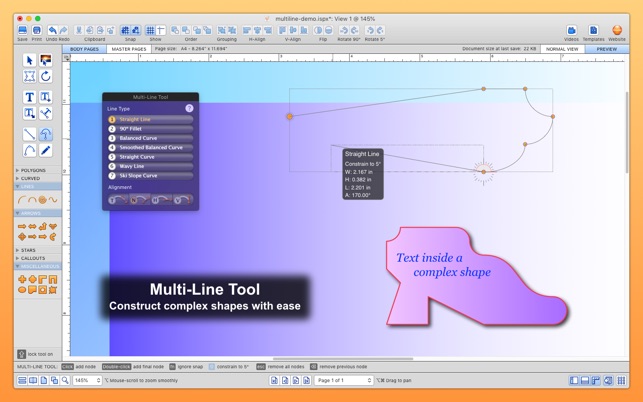This screenshot has width=643, height=402.
Task: Toggle grid display in Show group
Action: click(150, 30)
